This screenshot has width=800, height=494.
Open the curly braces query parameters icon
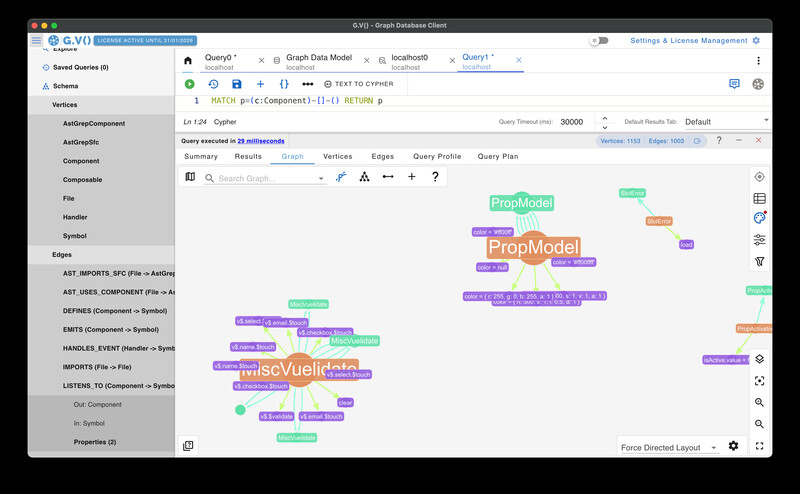pos(284,84)
